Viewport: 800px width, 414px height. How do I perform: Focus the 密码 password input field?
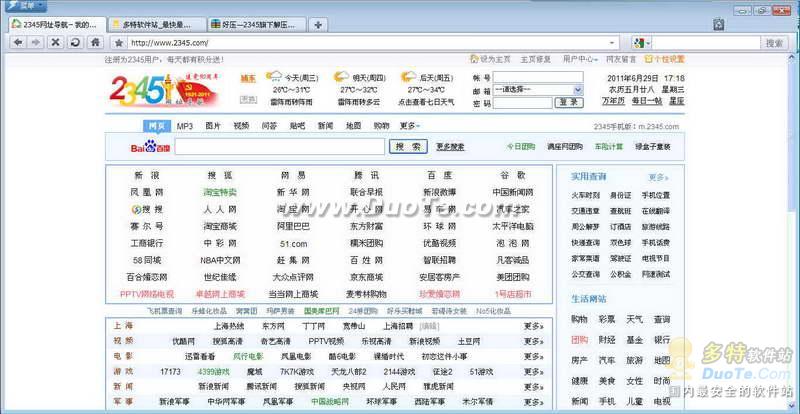pos(523,103)
